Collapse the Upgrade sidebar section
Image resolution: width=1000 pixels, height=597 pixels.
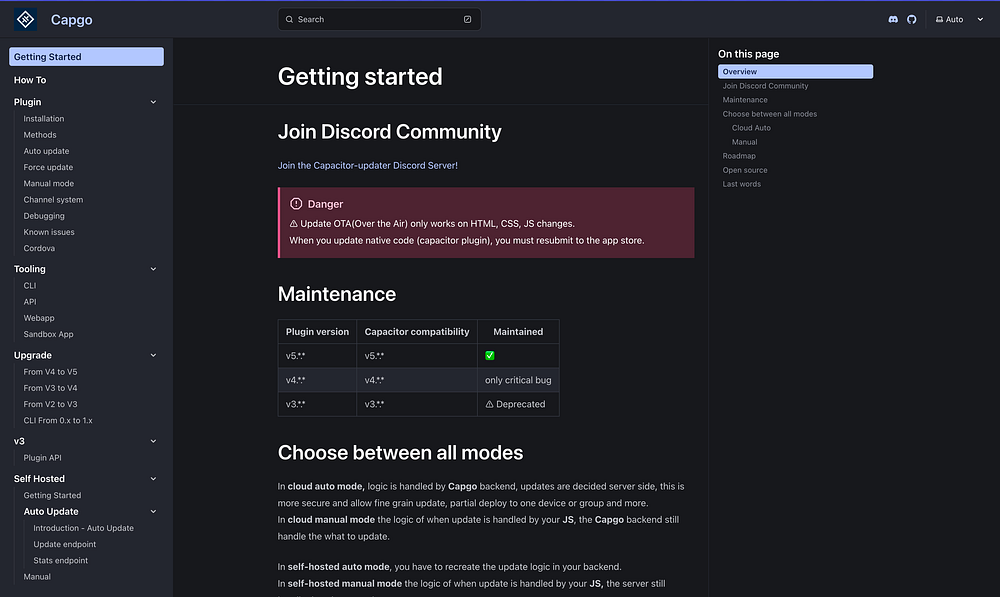point(153,355)
